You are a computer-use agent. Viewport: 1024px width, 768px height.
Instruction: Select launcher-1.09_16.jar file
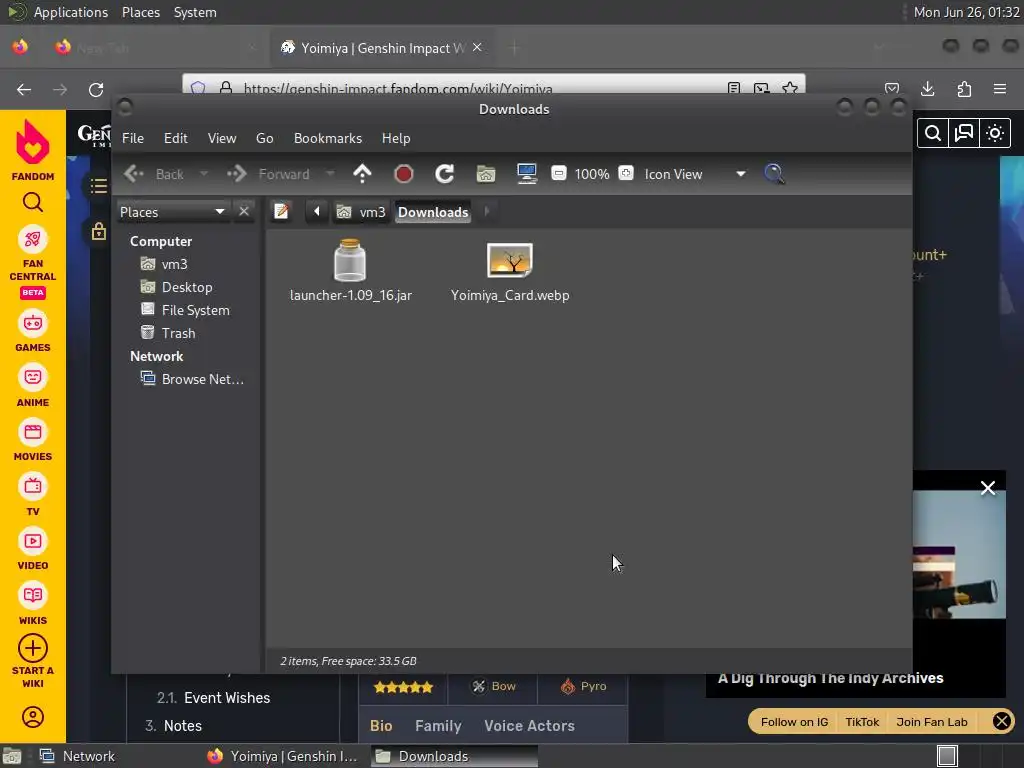coord(351,270)
